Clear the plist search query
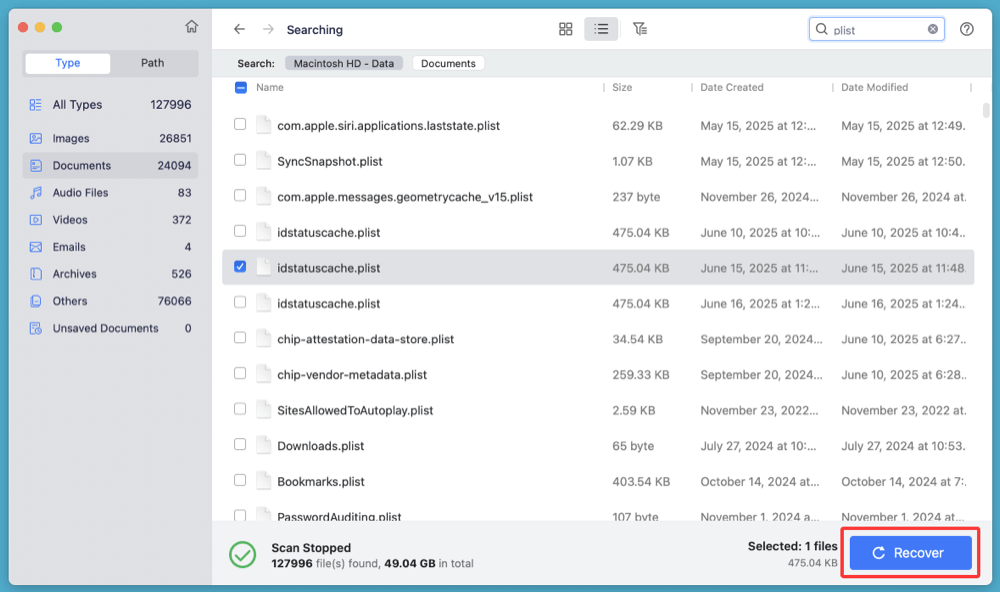Screen dimensions: 1000x593 [x=932, y=28]
